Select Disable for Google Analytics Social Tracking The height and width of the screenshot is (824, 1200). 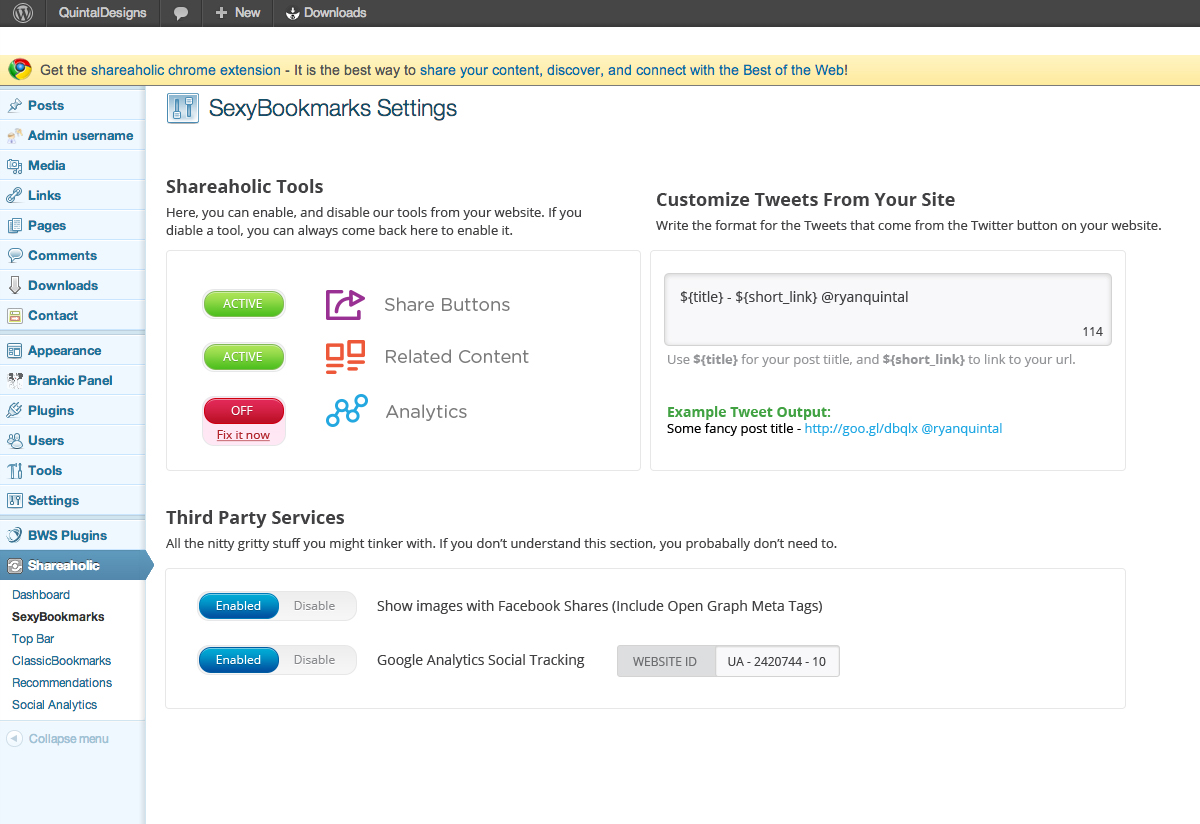click(x=315, y=660)
